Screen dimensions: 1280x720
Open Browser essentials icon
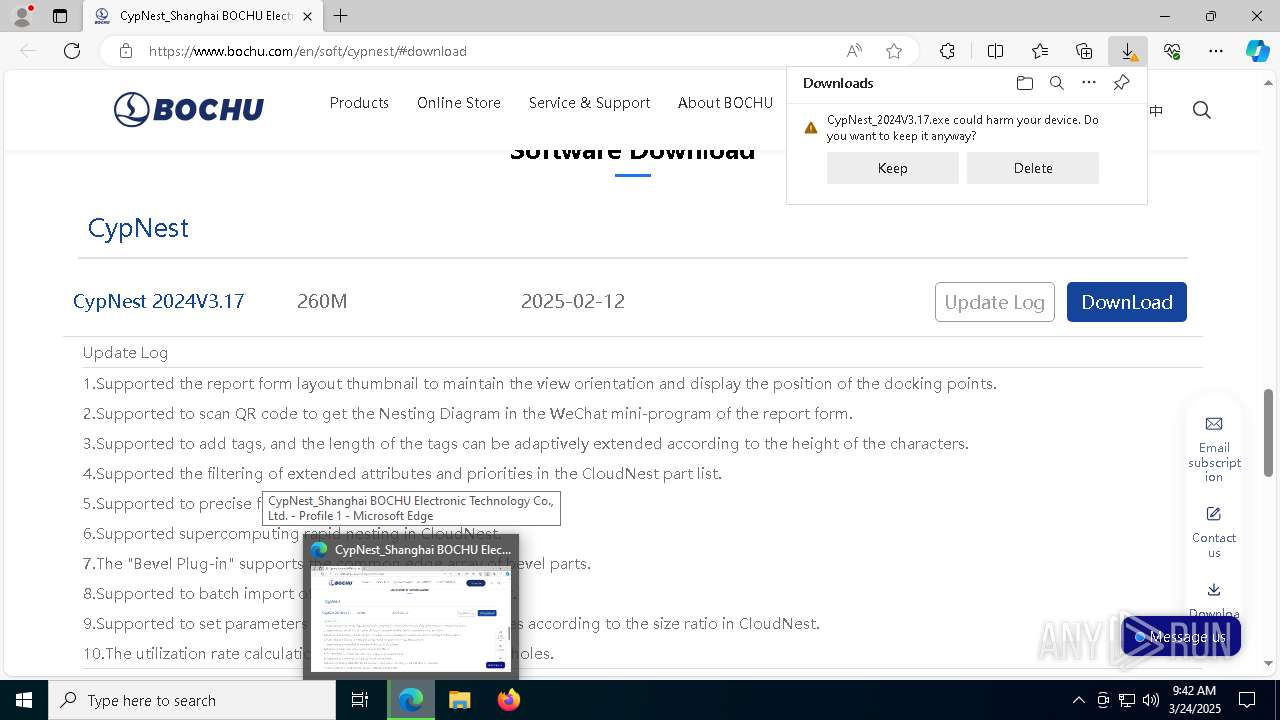[1172, 51]
